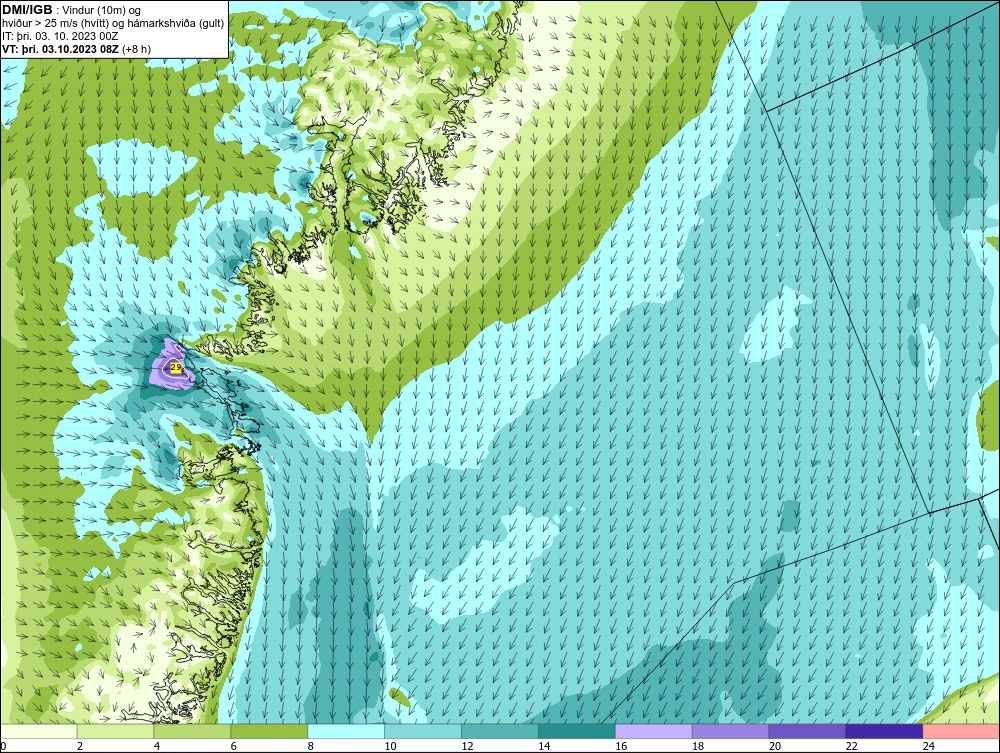
Task: Select the 4–6 m/s green legend swatch
Action: click(192, 731)
